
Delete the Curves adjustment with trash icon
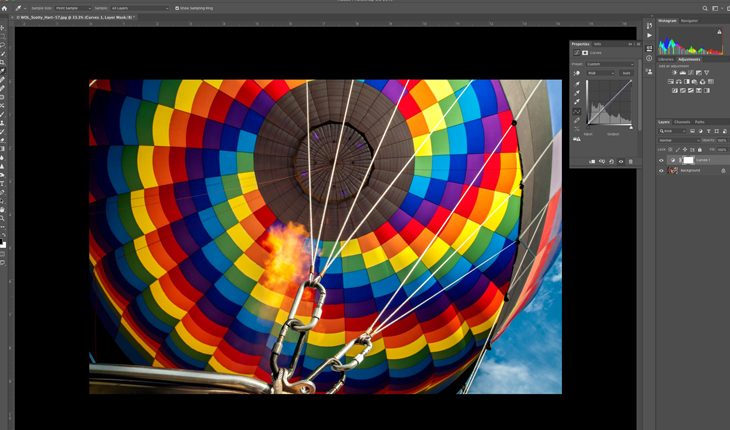coord(630,161)
